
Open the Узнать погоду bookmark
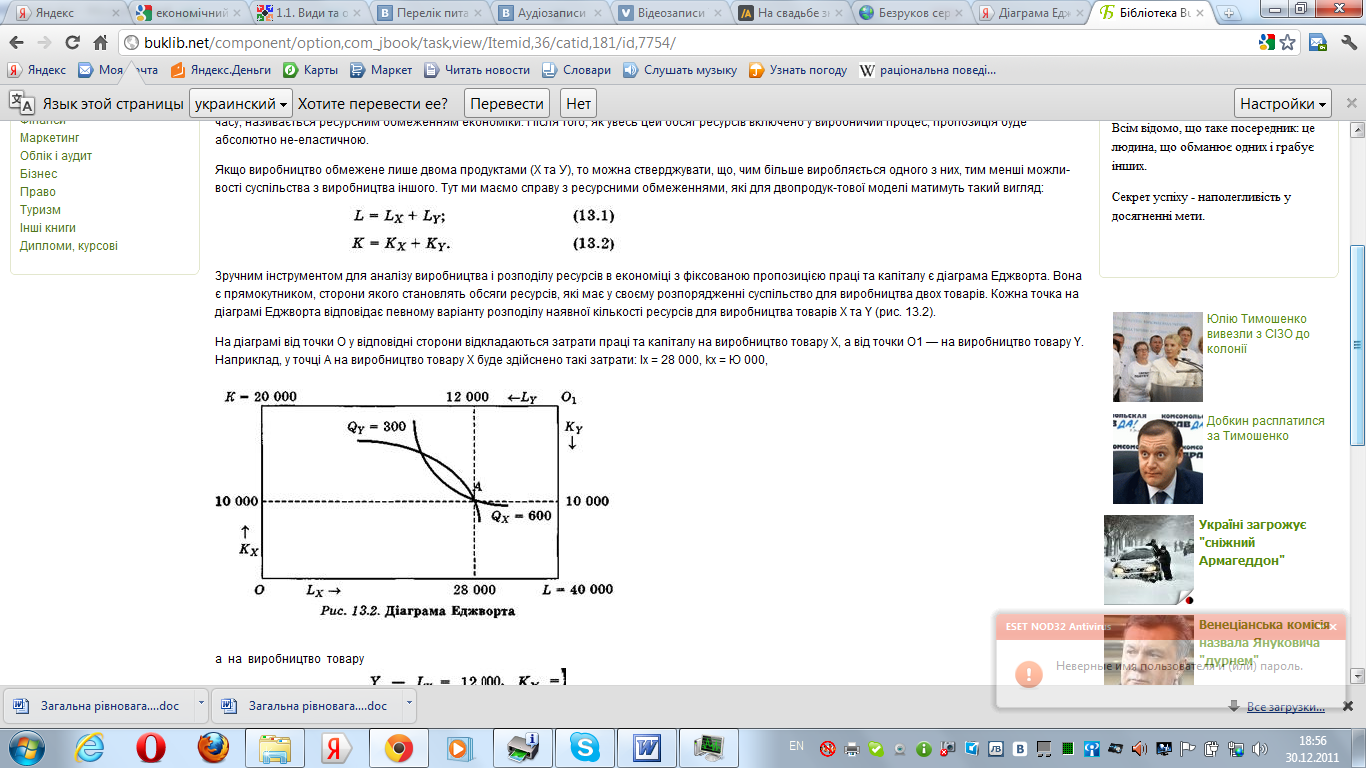pyautogui.click(x=798, y=70)
